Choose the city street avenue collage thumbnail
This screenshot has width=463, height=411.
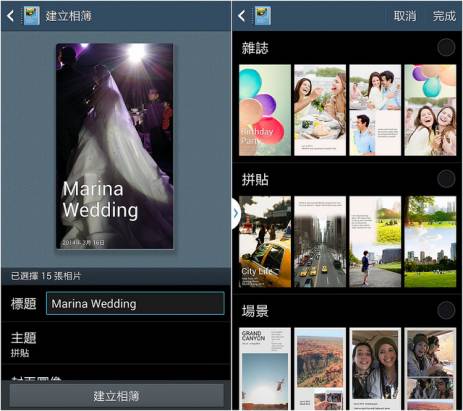click(x=320, y=242)
